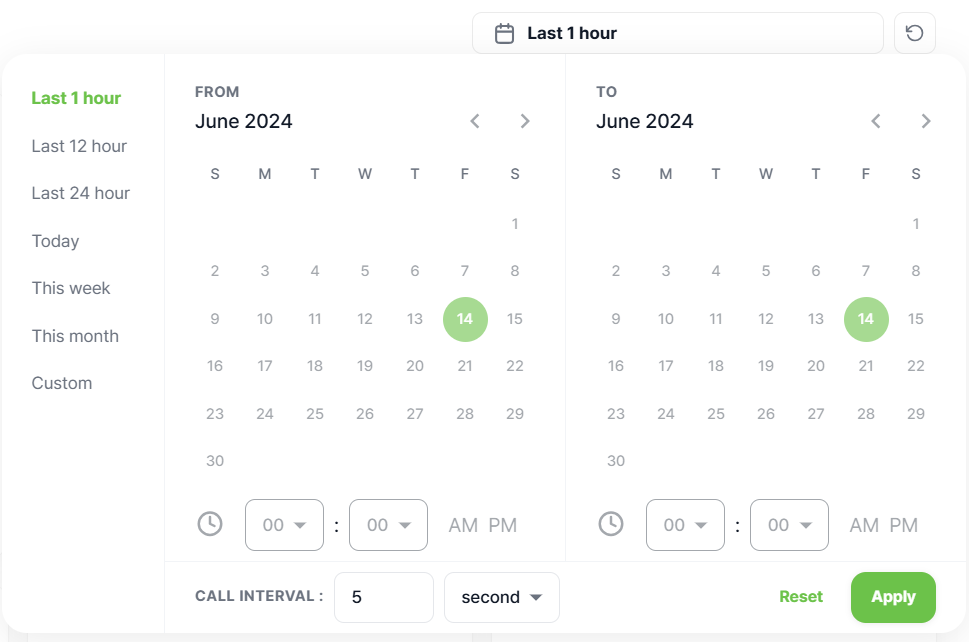The width and height of the screenshot is (969, 642).
Task: Select the Last 24 hour preset
Action: [81, 193]
